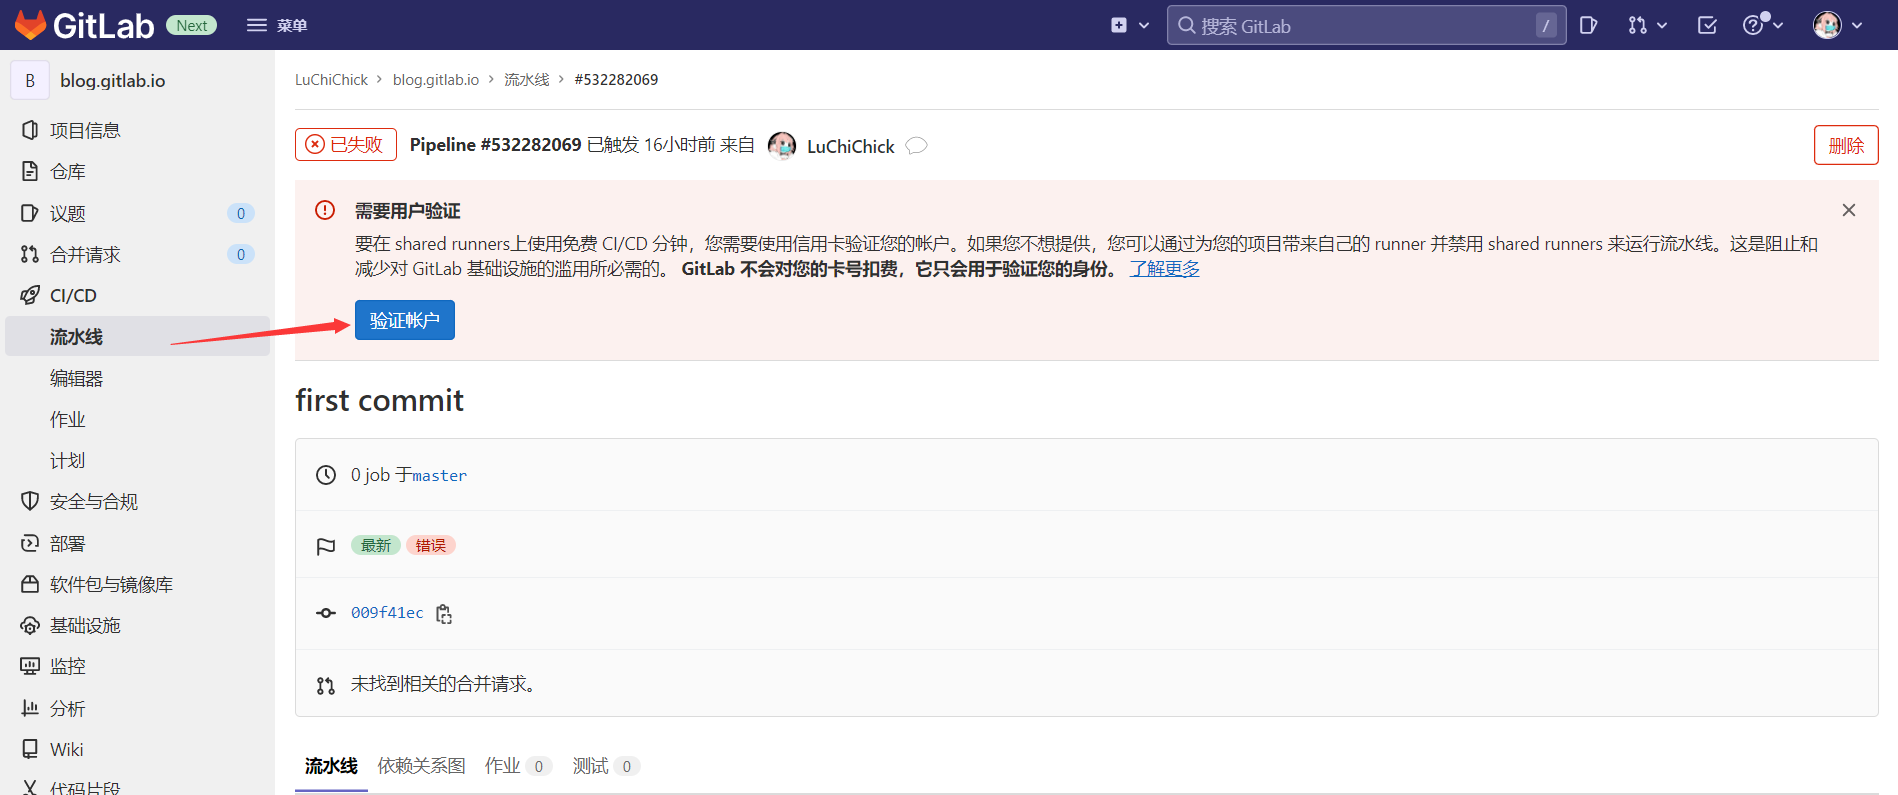Click the 流水线 breadcrumb link

(526, 79)
